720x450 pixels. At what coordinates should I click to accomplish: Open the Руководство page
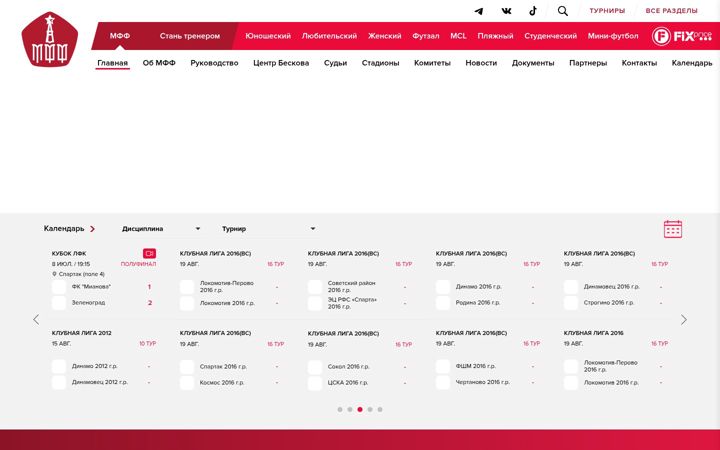(x=214, y=63)
